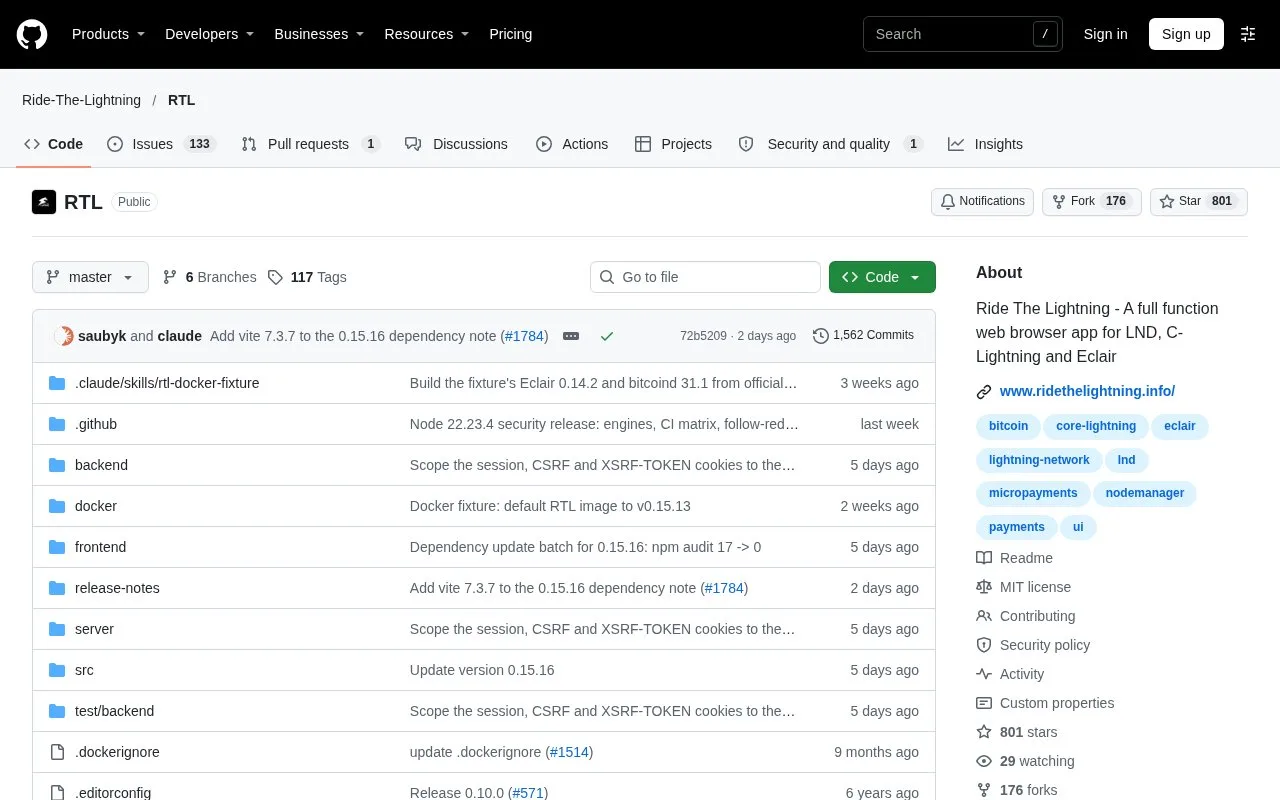Focus the Go to file field
This screenshot has height=800, width=1280.
point(705,277)
